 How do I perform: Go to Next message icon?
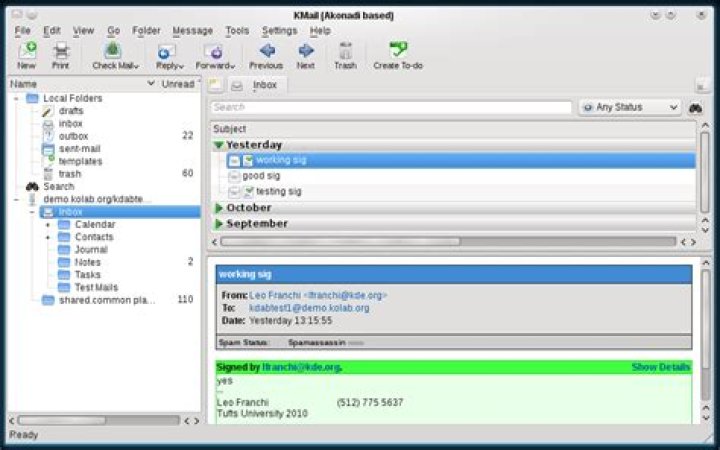pyautogui.click(x=306, y=51)
